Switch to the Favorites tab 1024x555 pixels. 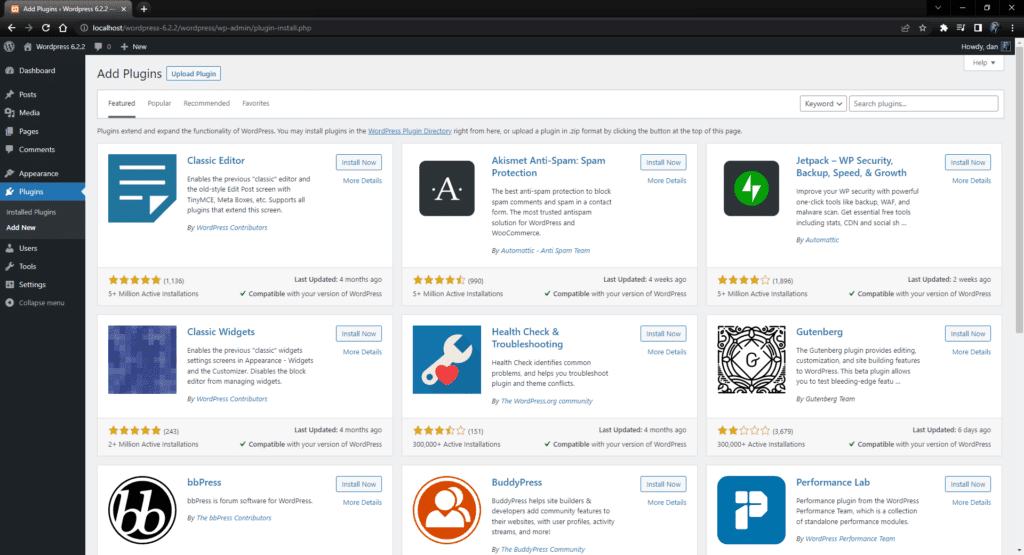[x=255, y=103]
